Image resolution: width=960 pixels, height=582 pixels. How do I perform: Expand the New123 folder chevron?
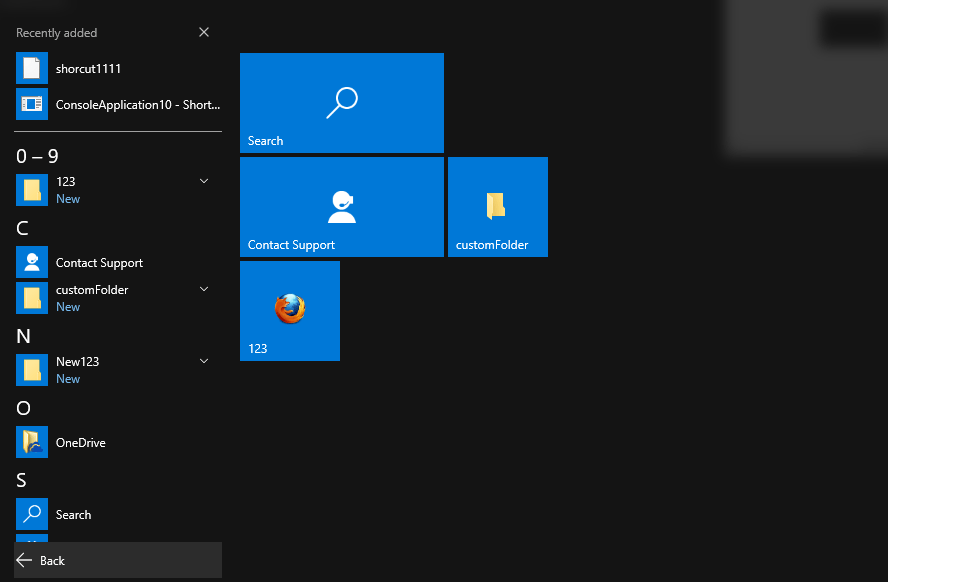[204, 361]
